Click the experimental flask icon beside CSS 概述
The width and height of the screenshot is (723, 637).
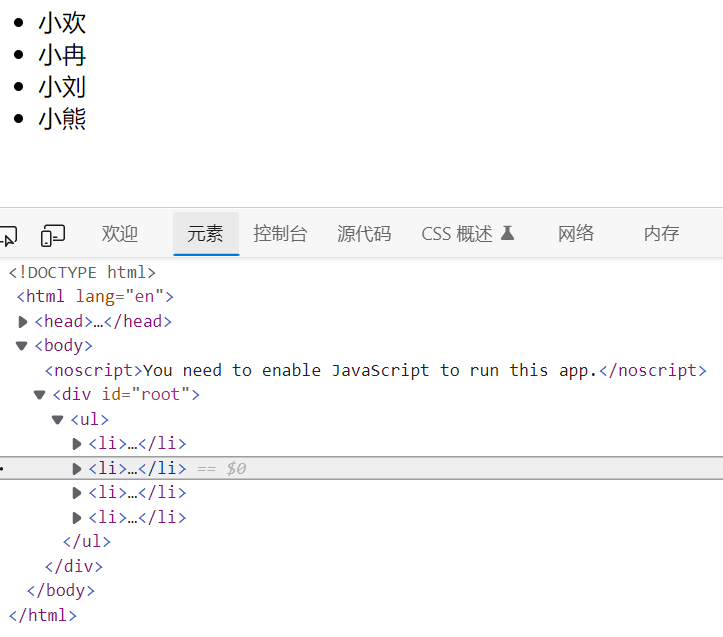point(507,233)
